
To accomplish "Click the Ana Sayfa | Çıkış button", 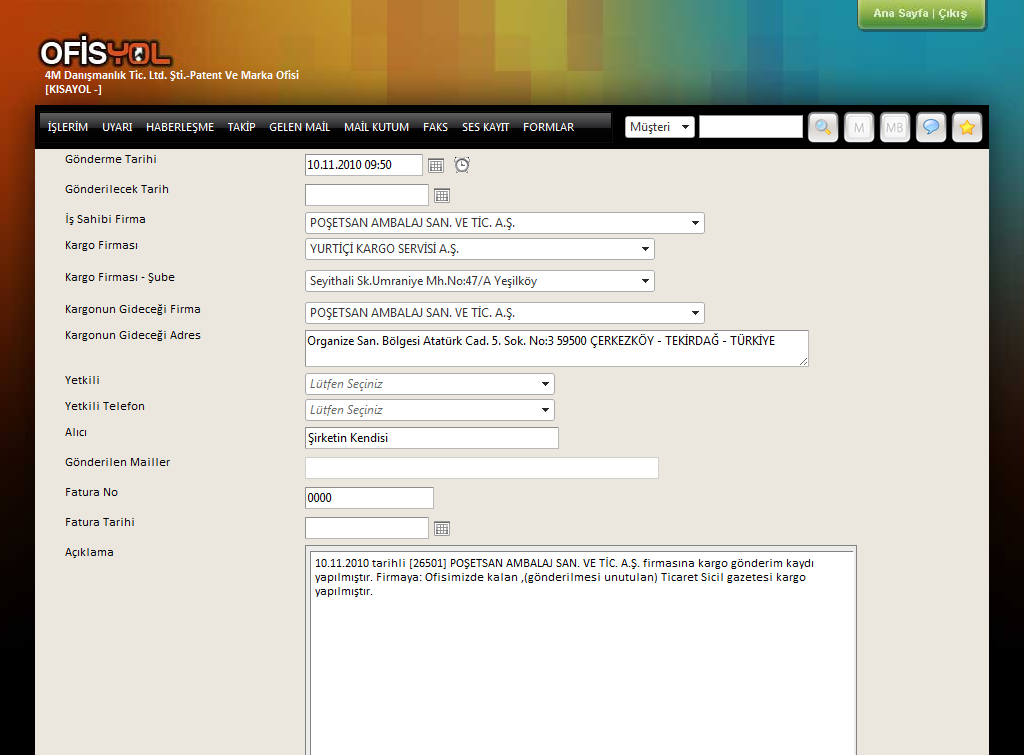I will tap(920, 14).
